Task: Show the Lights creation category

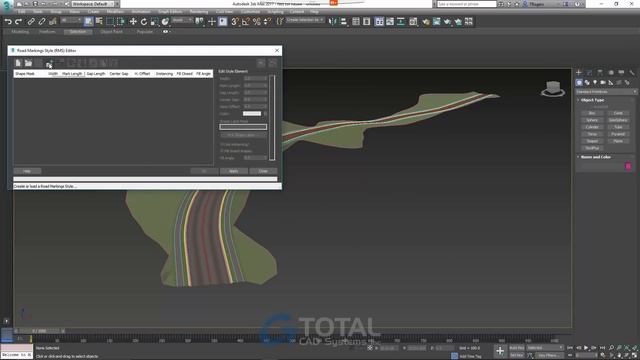Action: (595, 82)
